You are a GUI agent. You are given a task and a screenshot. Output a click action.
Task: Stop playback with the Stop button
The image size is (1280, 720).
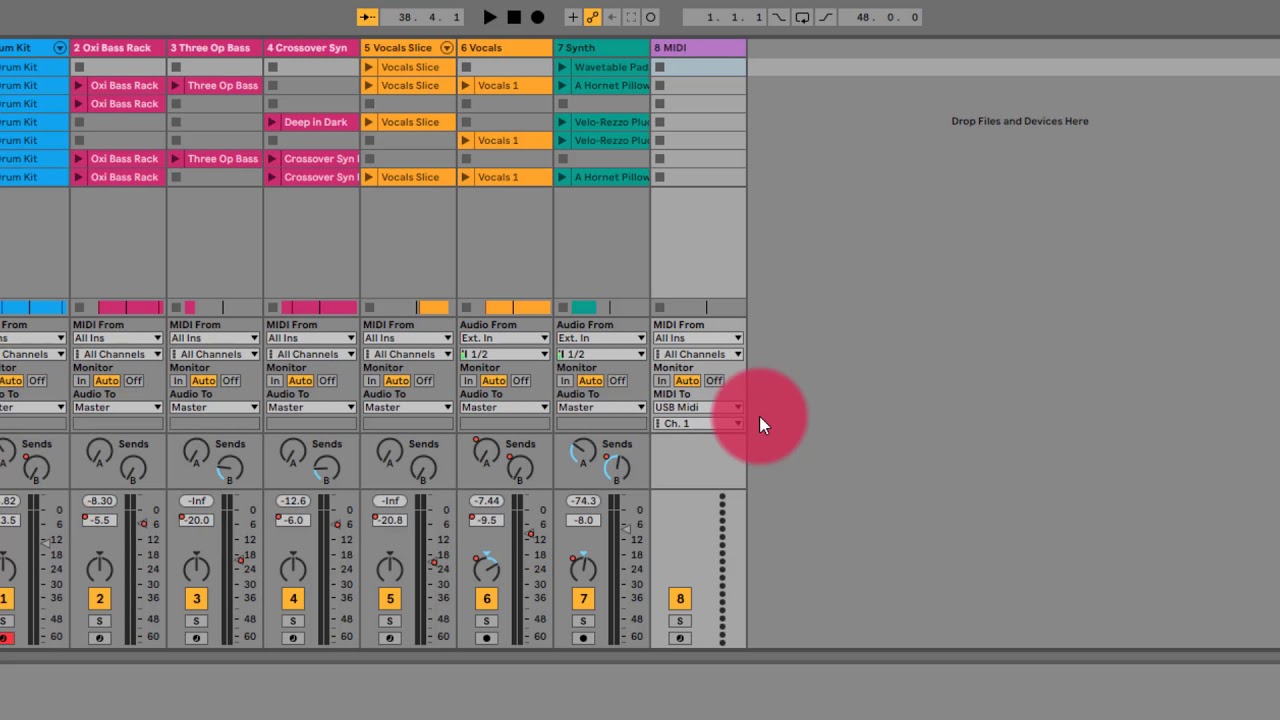[513, 17]
